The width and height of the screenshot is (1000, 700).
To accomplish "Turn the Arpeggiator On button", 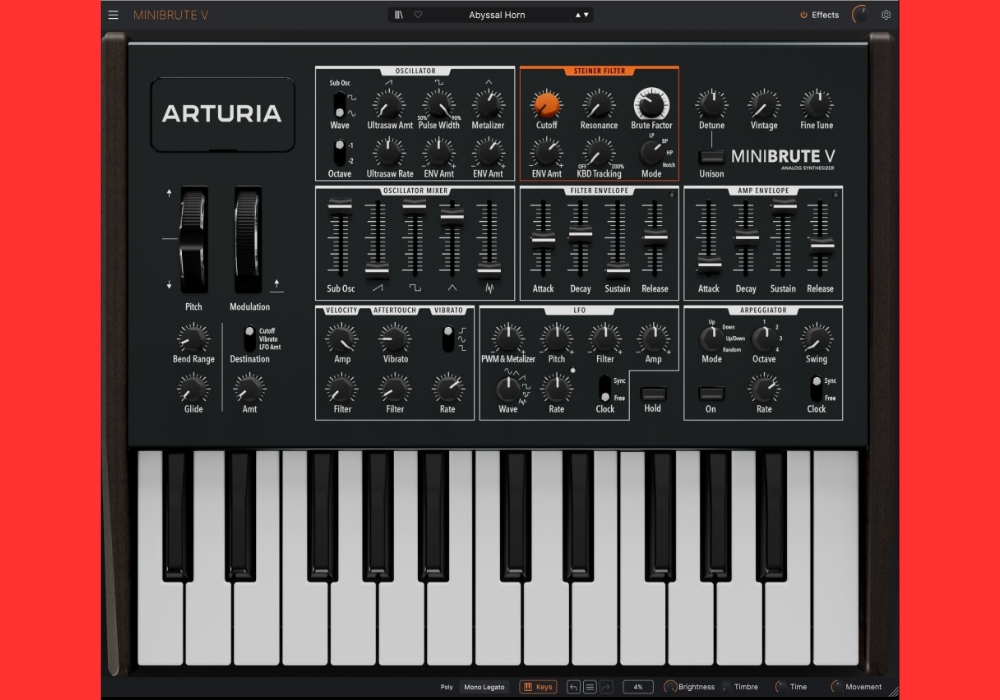I will [710, 394].
